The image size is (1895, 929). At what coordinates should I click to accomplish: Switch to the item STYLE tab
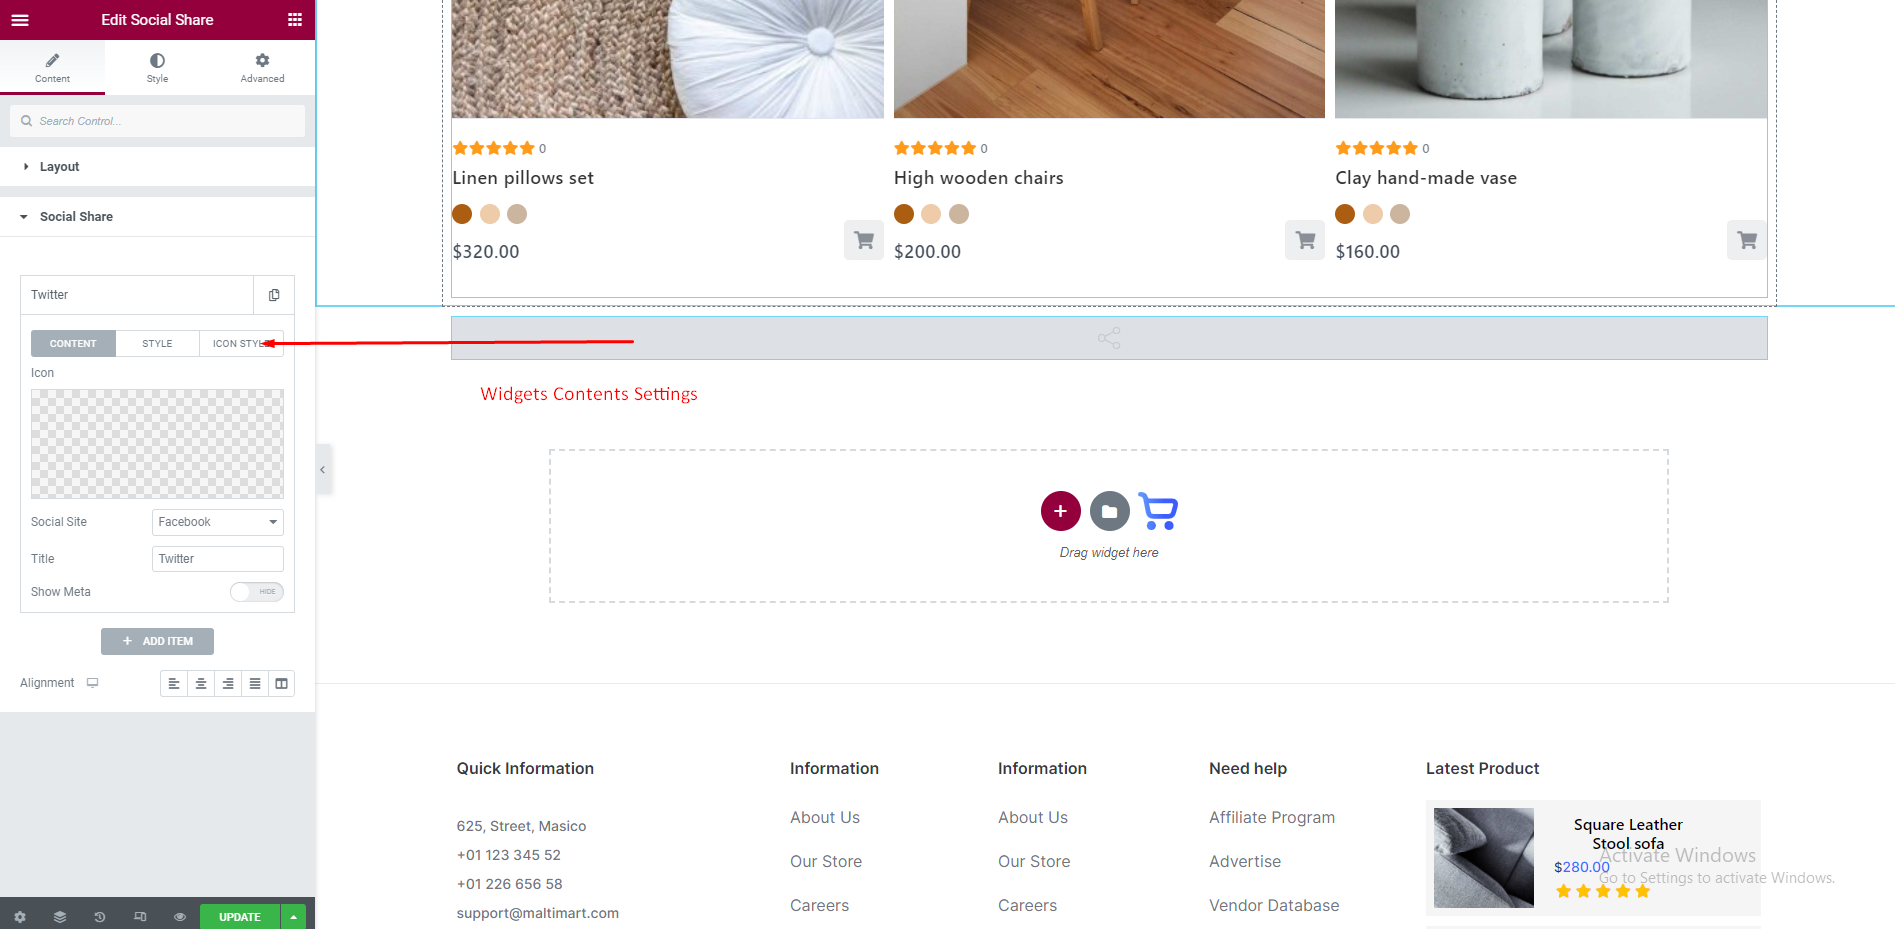click(x=157, y=343)
